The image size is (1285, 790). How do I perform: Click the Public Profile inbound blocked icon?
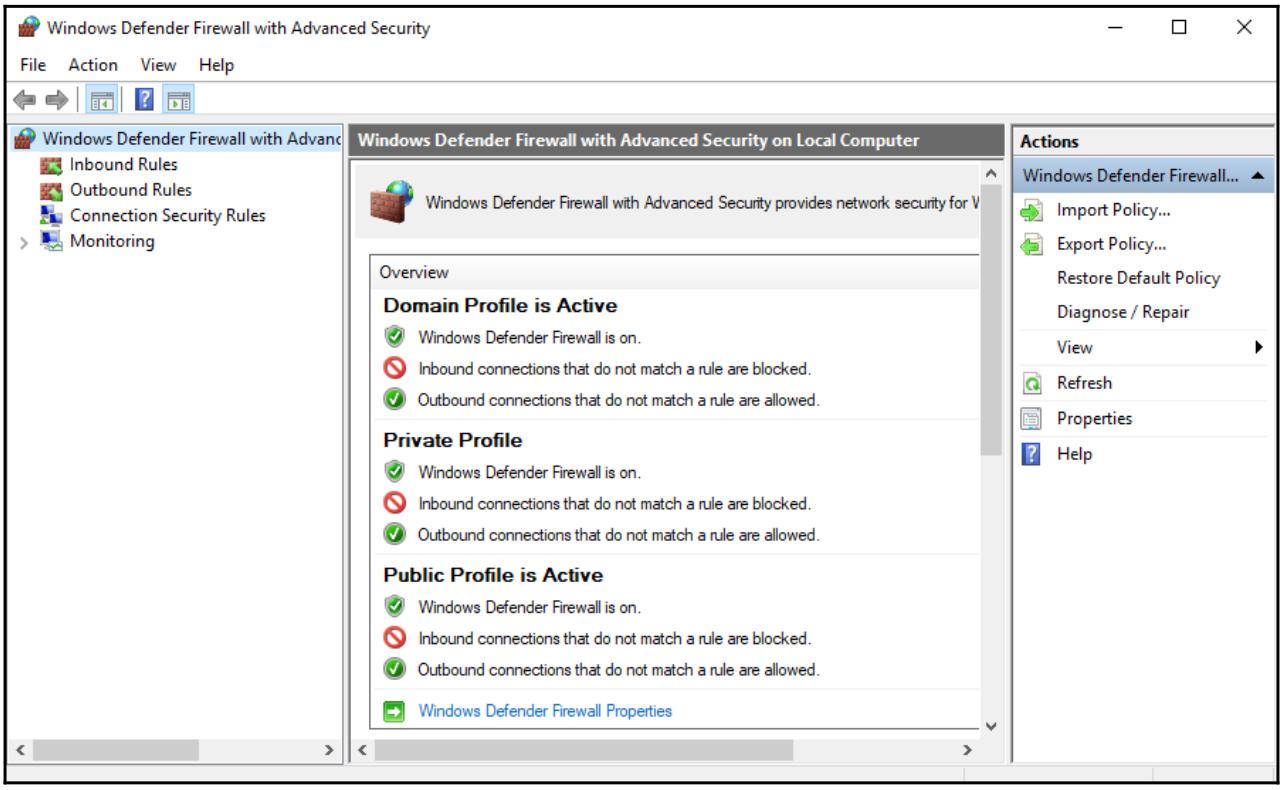(x=395, y=638)
